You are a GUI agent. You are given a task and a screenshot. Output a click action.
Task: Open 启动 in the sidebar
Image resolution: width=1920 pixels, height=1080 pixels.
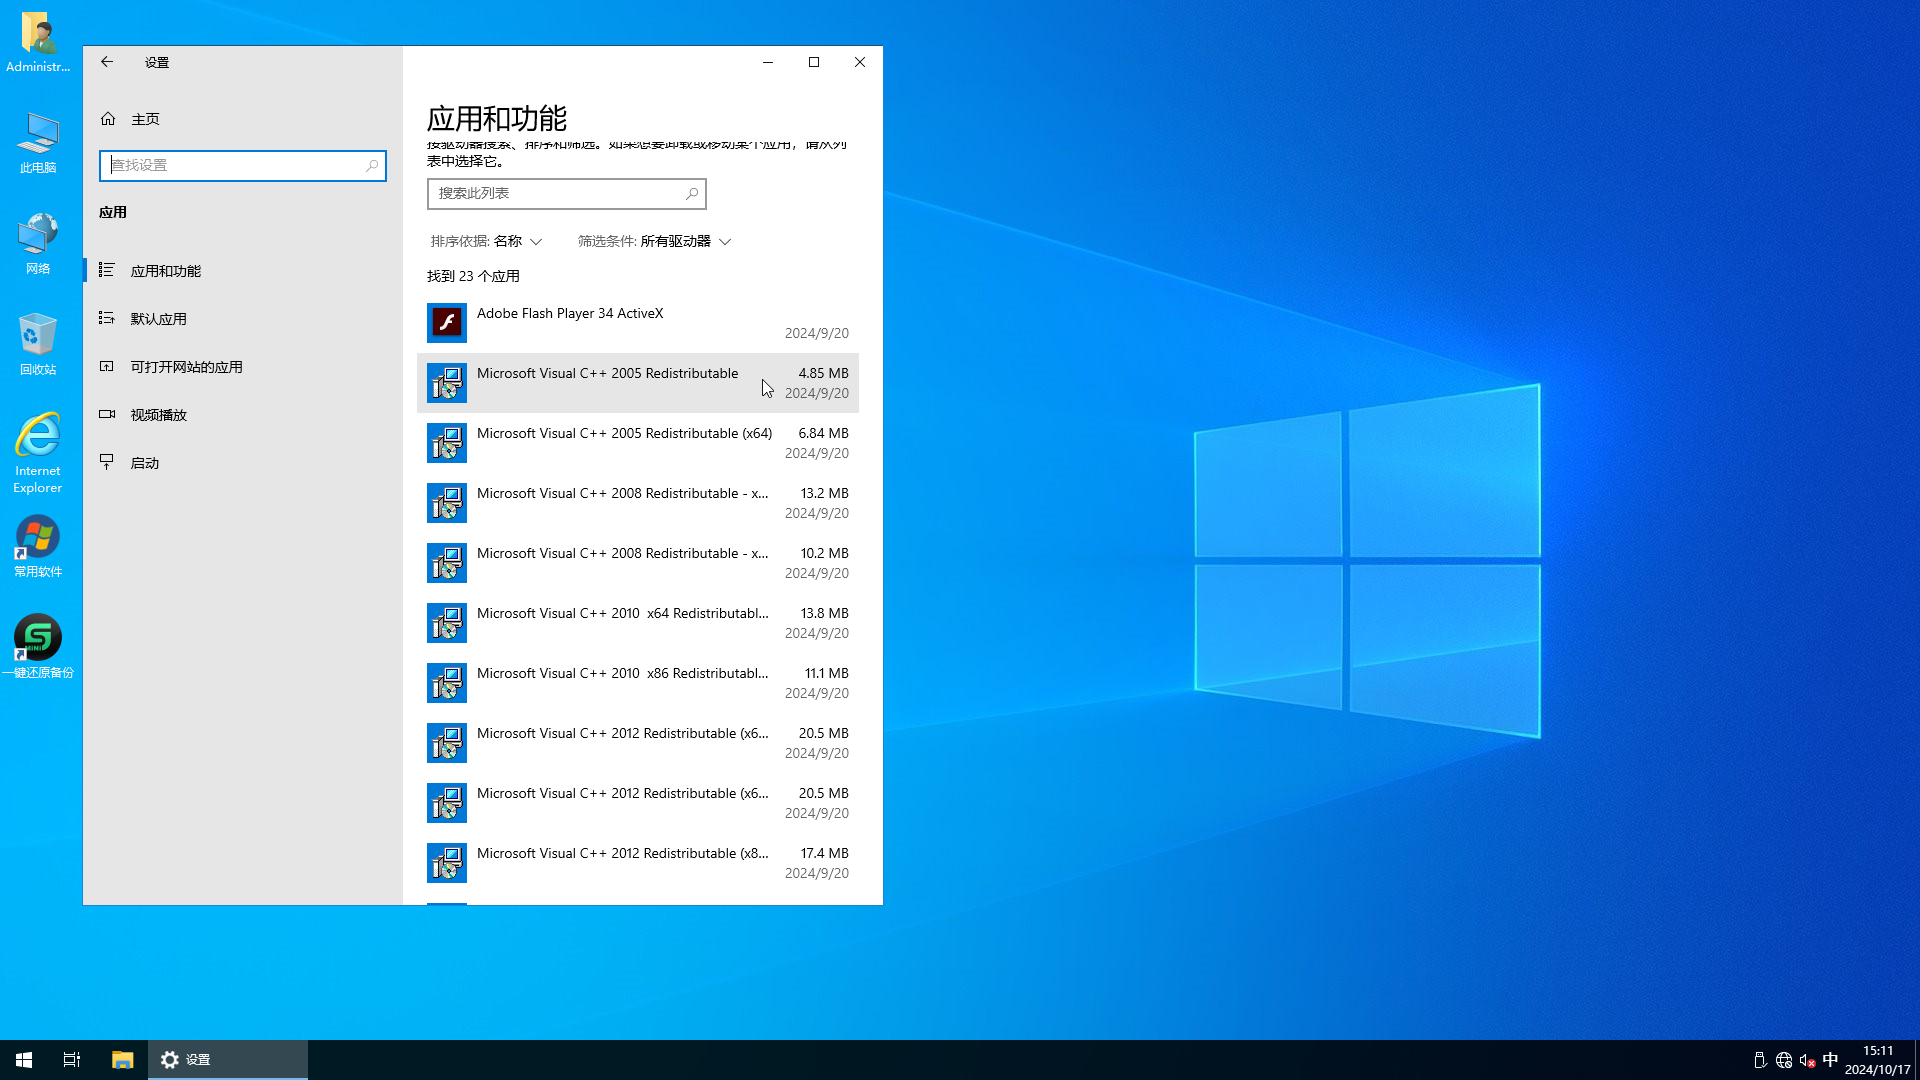point(243,463)
